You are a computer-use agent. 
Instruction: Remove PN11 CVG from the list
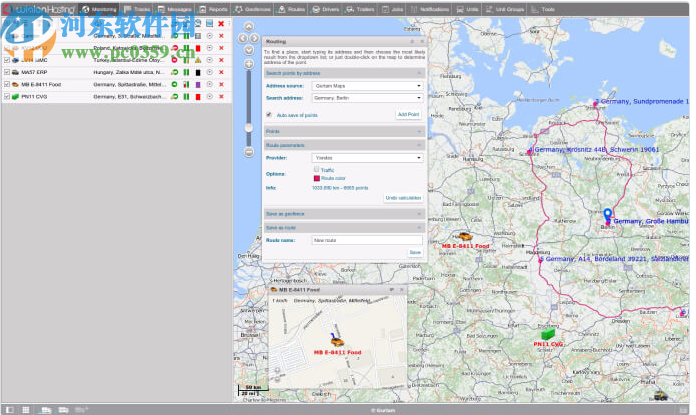(221, 96)
